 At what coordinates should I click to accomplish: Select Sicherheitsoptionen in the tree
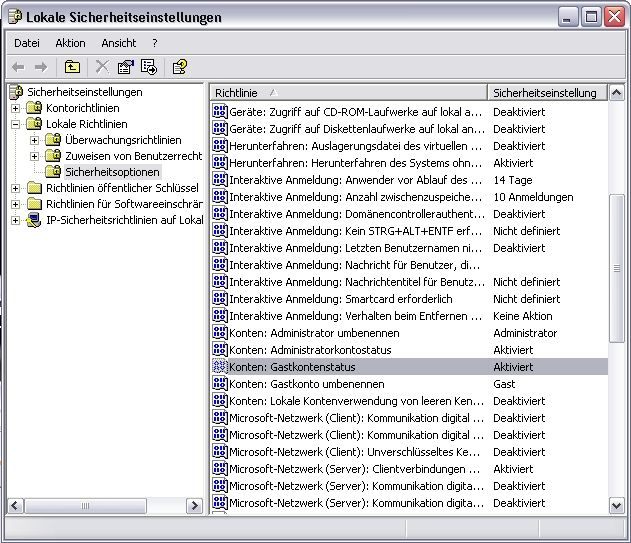tap(112, 172)
